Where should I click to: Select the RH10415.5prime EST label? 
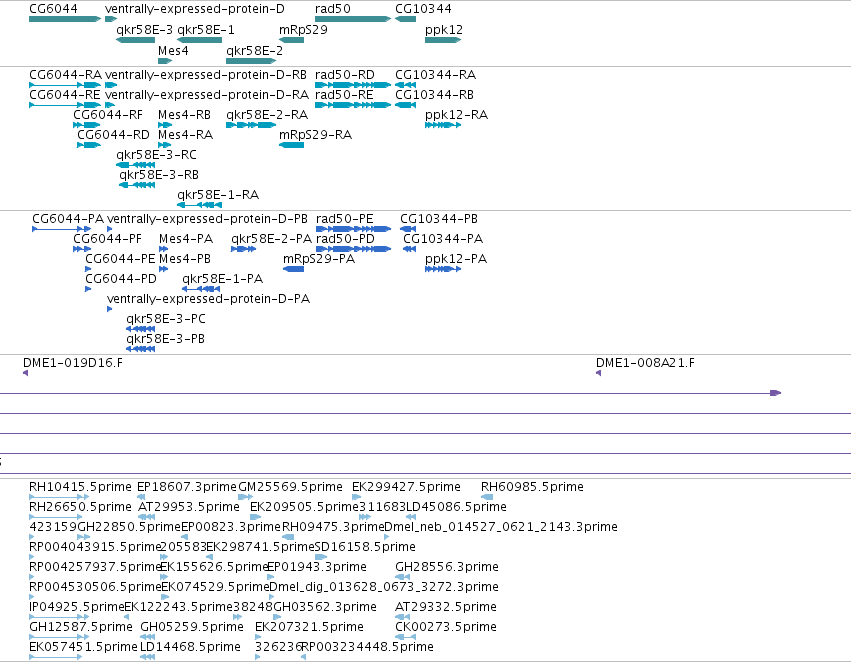pyautogui.click(x=80, y=487)
